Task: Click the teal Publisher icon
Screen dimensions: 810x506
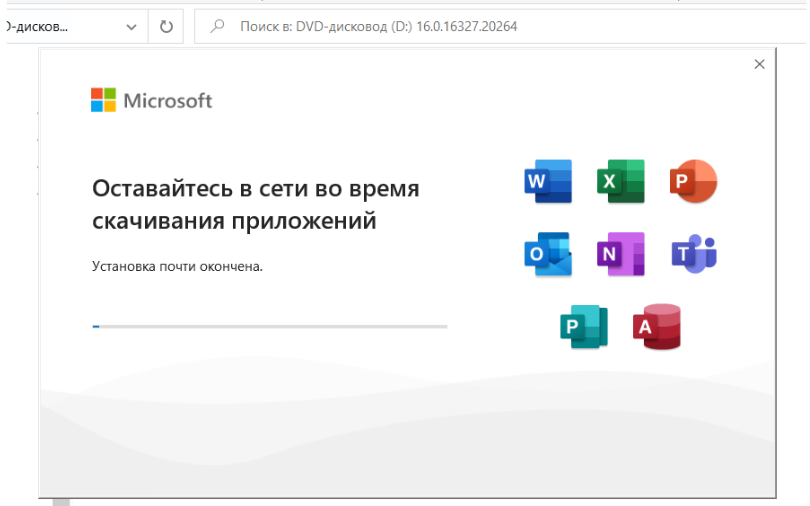Action: click(x=583, y=327)
